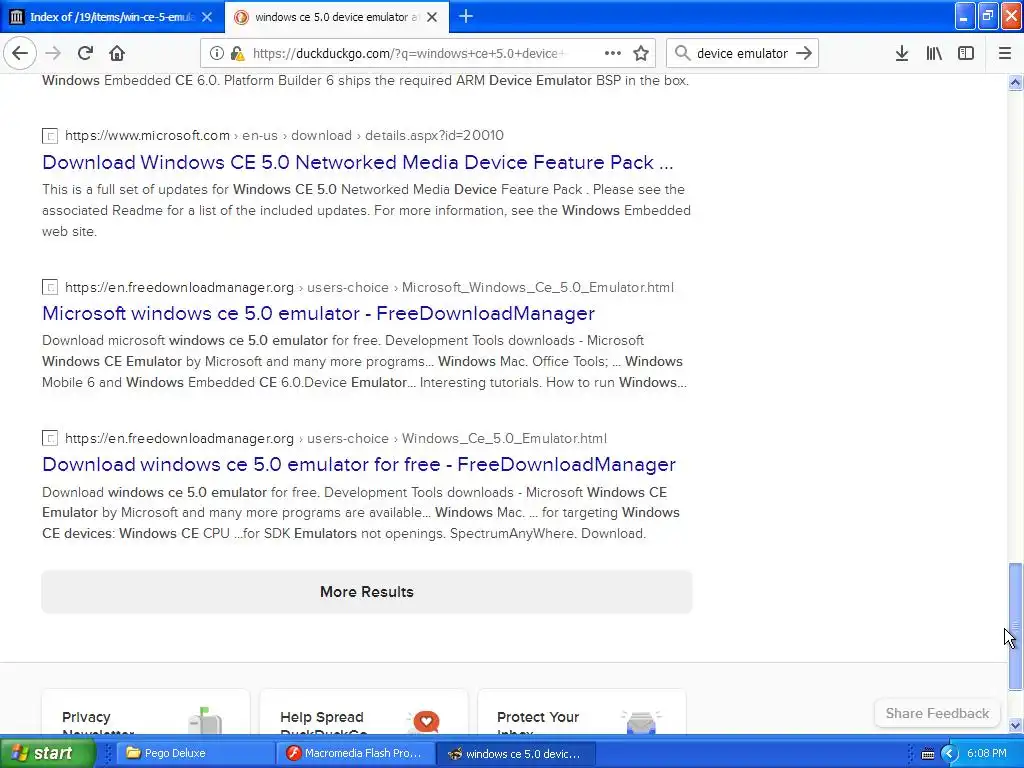The height and width of the screenshot is (768, 1024).
Task: Open the Windows Start menu
Action: pos(47,753)
